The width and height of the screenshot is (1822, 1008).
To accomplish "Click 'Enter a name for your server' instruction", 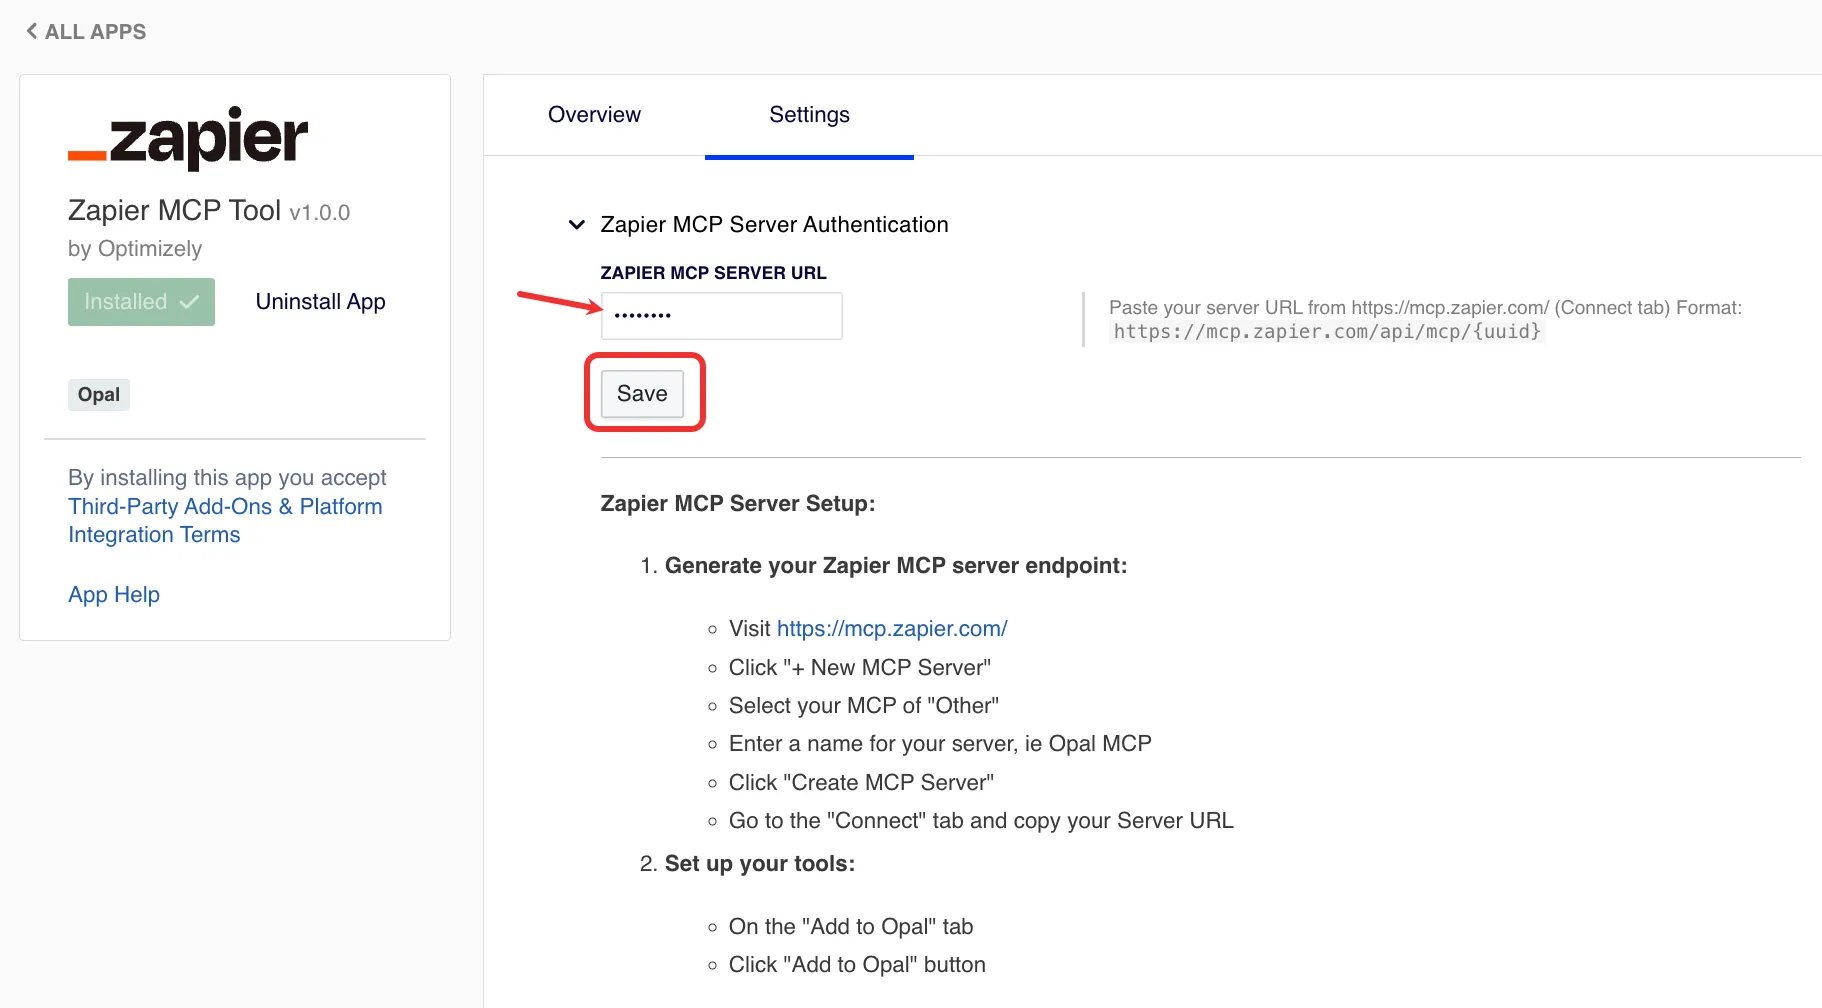I will point(940,744).
